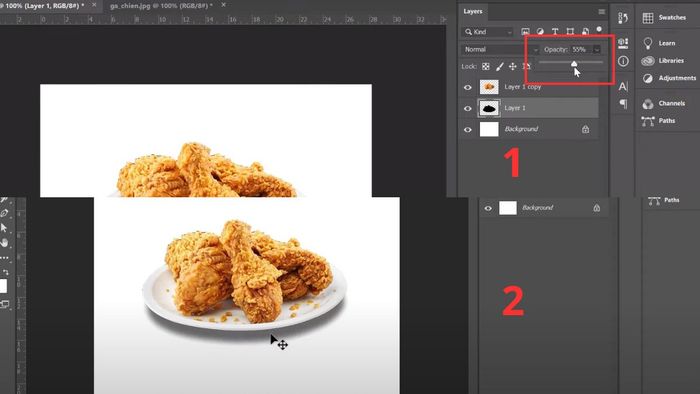The width and height of the screenshot is (700, 394).
Task: Switch to the Layers tab
Action: (473, 12)
